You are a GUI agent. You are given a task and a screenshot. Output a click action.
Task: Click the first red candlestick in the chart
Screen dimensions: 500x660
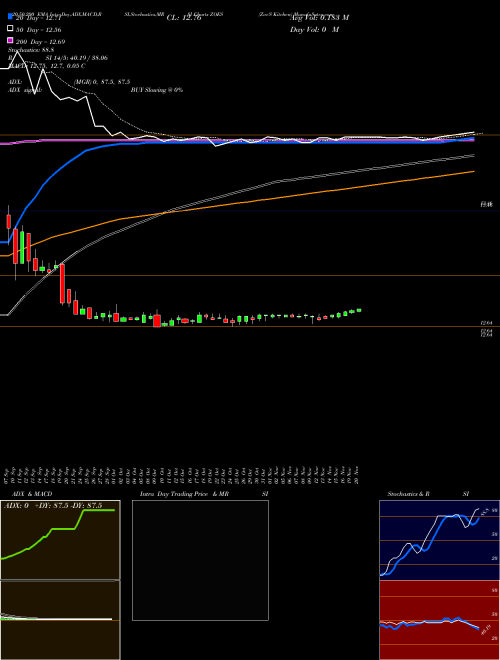[8, 221]
